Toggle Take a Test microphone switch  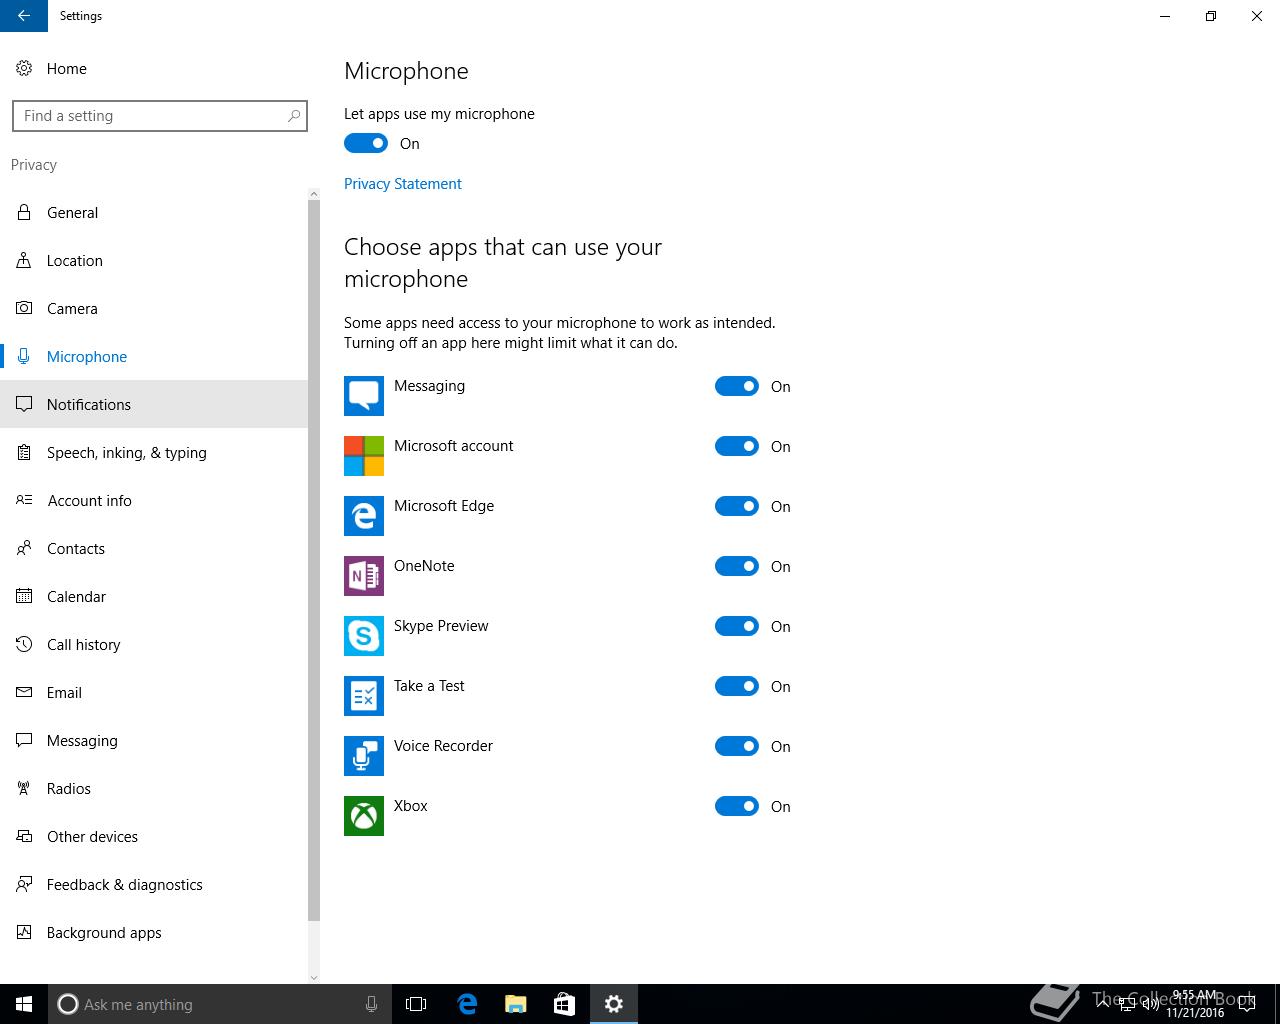point(737,686)
